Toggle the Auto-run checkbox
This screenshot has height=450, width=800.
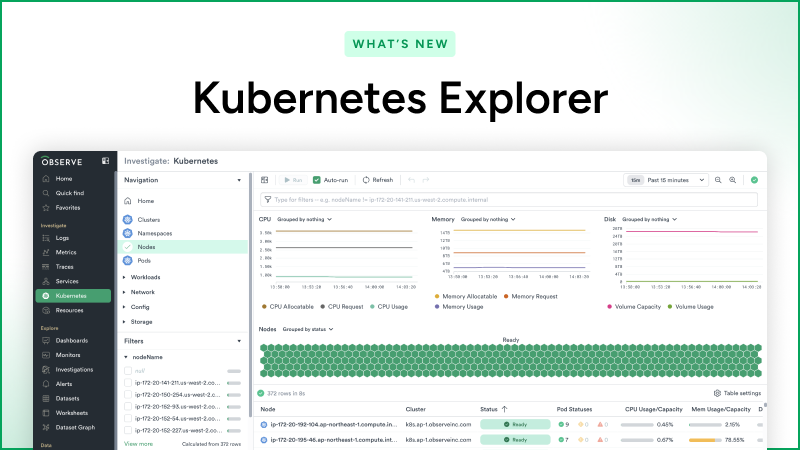[x=316, y=180]
